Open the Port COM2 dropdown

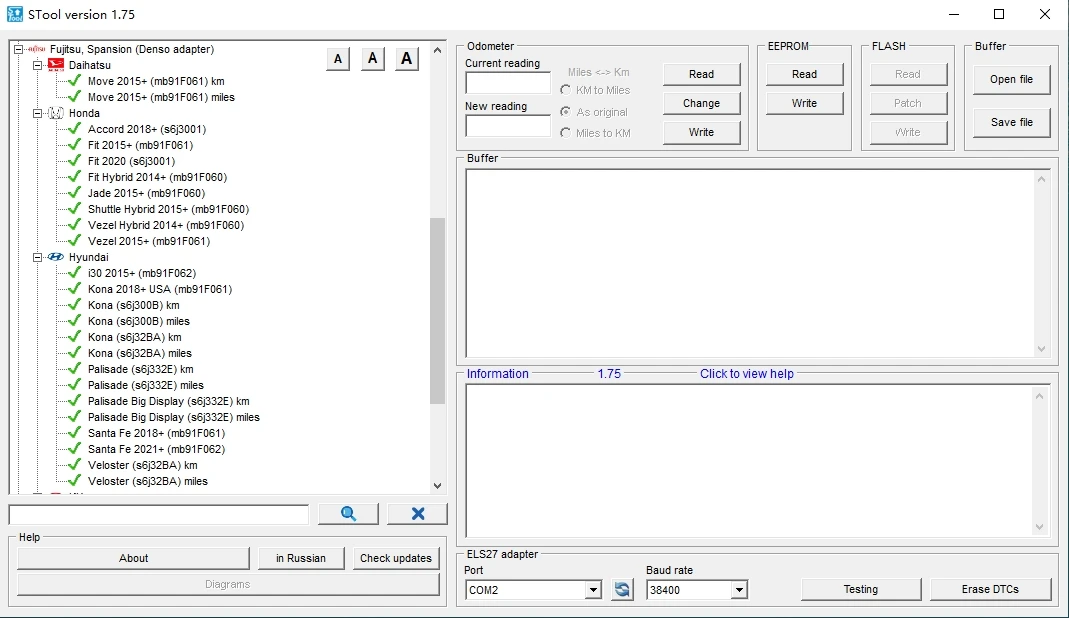pyautogui.click(x=593, y=590)
